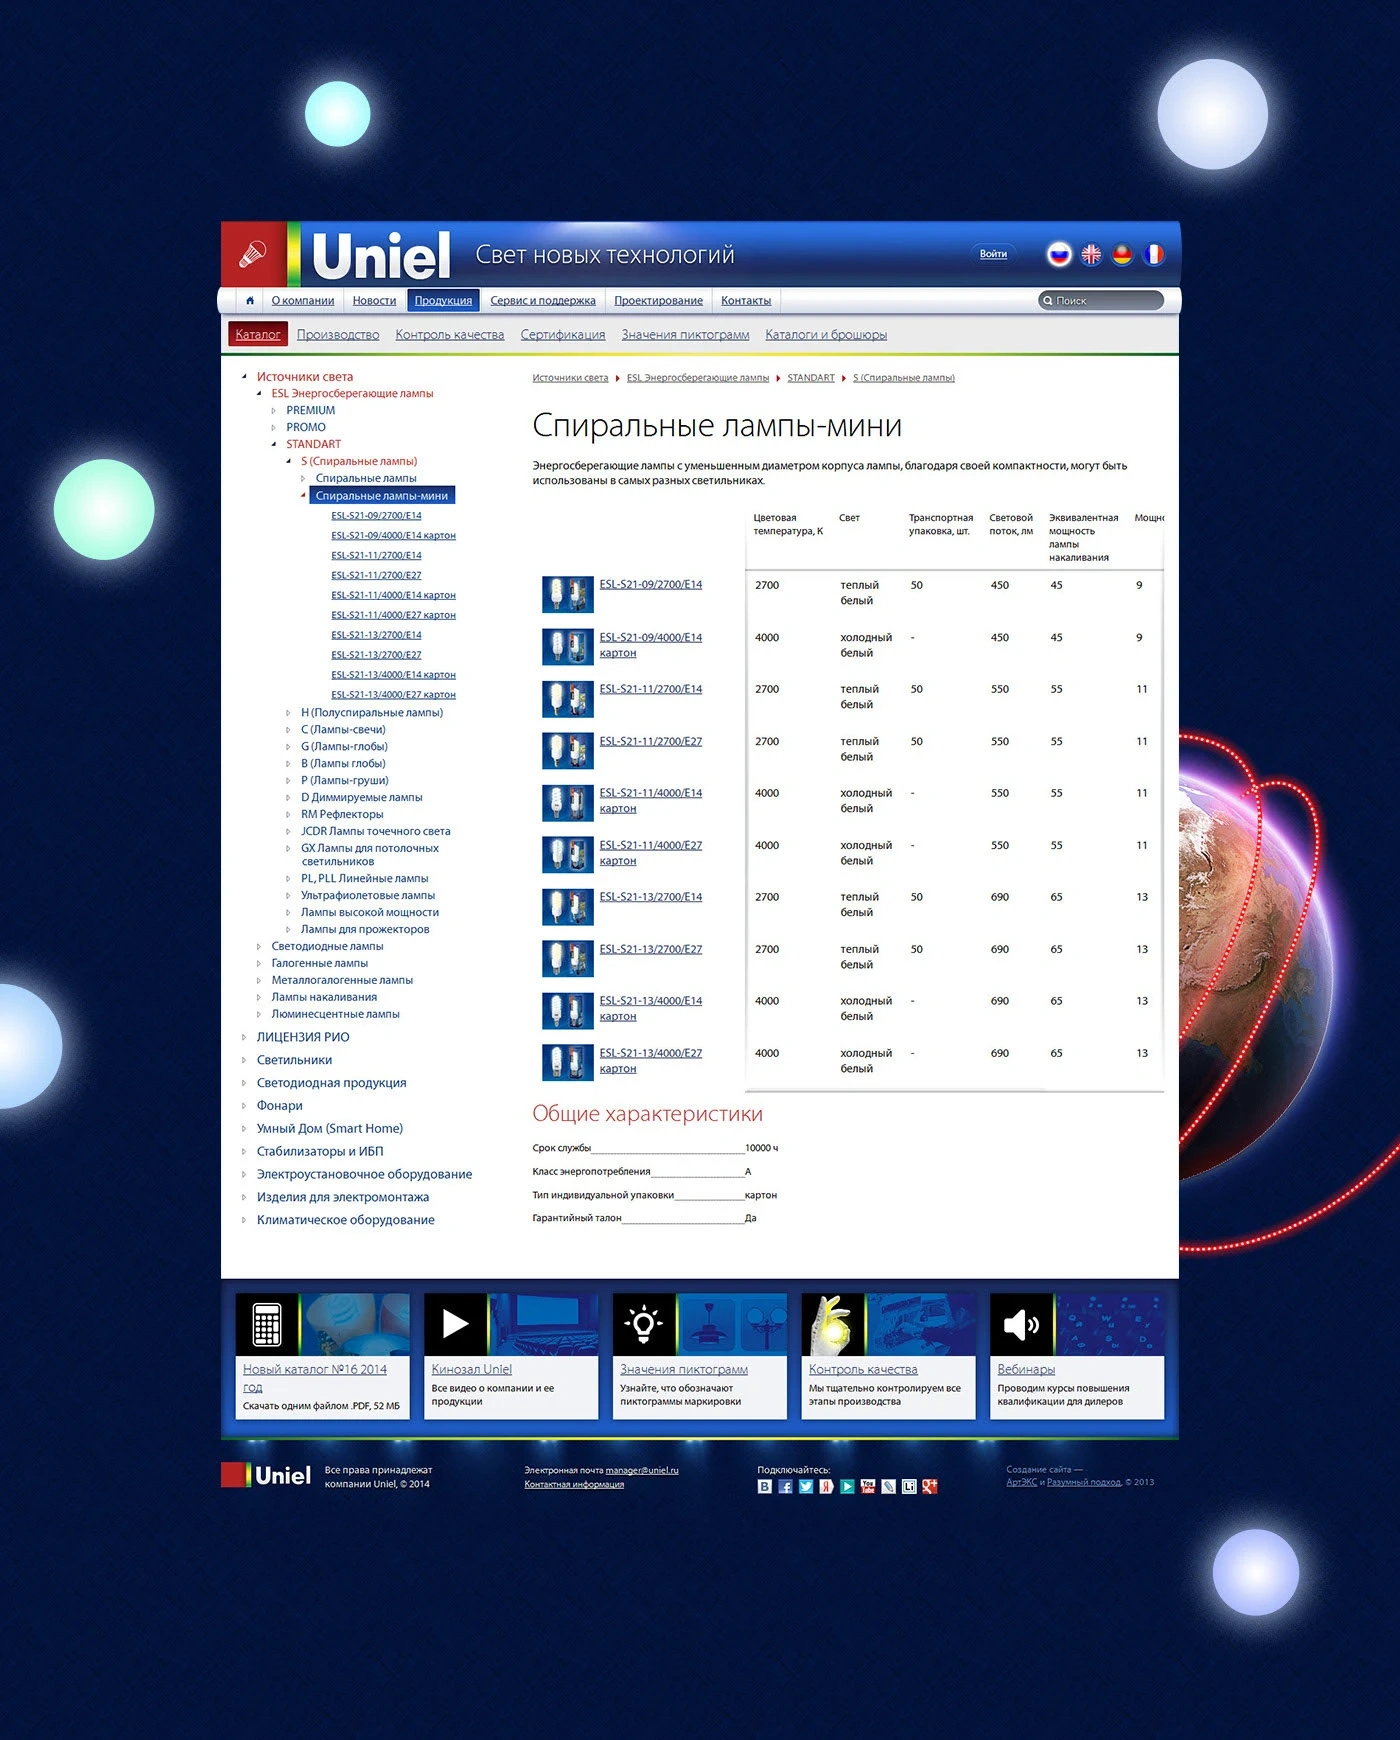Click the calculator icon on the catalog card
1400x1740 pixels.
[267, 1325]
